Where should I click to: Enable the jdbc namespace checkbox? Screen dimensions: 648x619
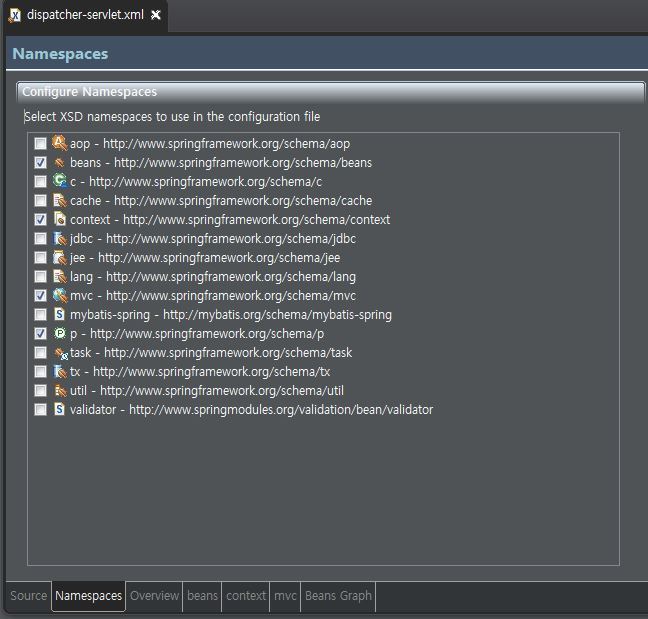coord(40,238)
